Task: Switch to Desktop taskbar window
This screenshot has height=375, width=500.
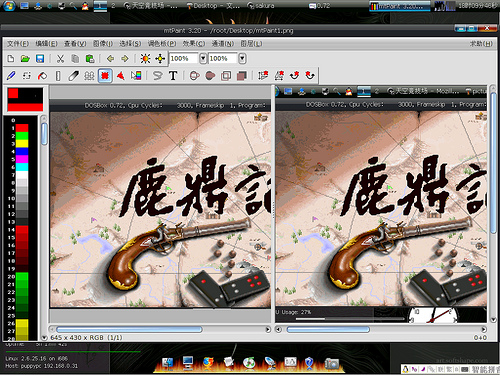Action: 213,6
